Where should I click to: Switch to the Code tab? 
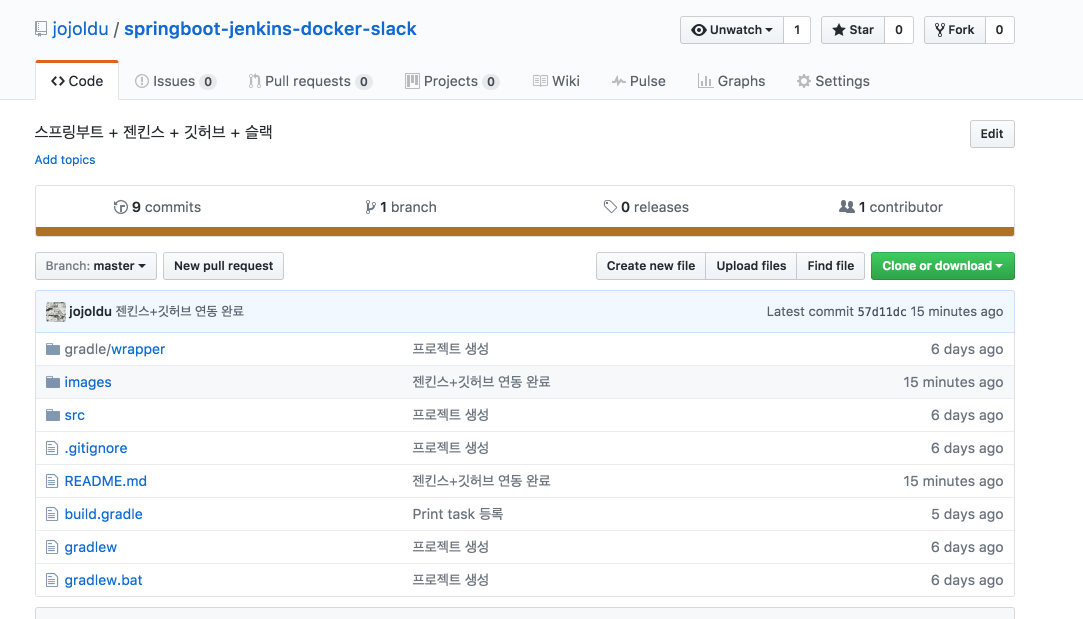(x=77, y=81)
